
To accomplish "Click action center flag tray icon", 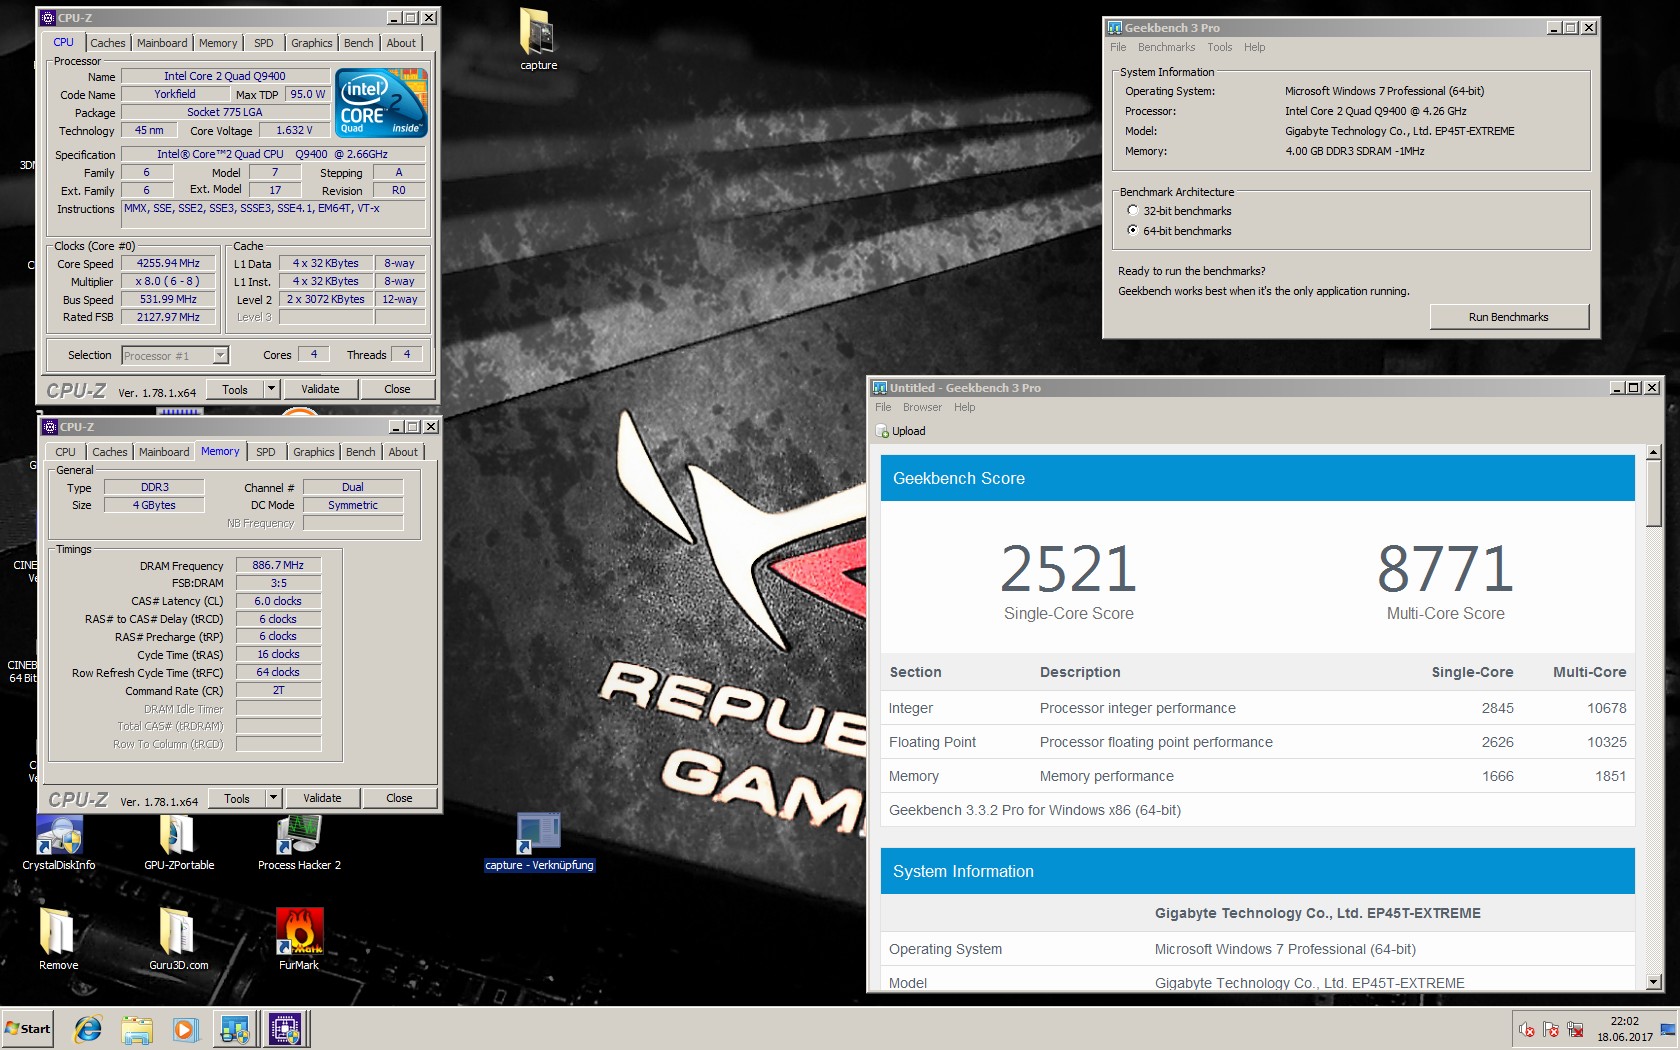I will [x=1551, y=1029].
